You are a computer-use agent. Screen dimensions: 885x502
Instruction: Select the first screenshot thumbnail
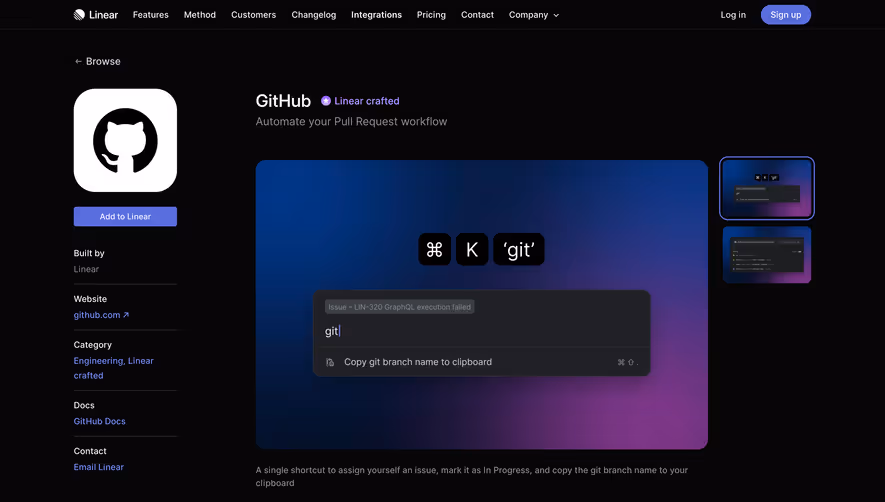(x=766, y=188)
